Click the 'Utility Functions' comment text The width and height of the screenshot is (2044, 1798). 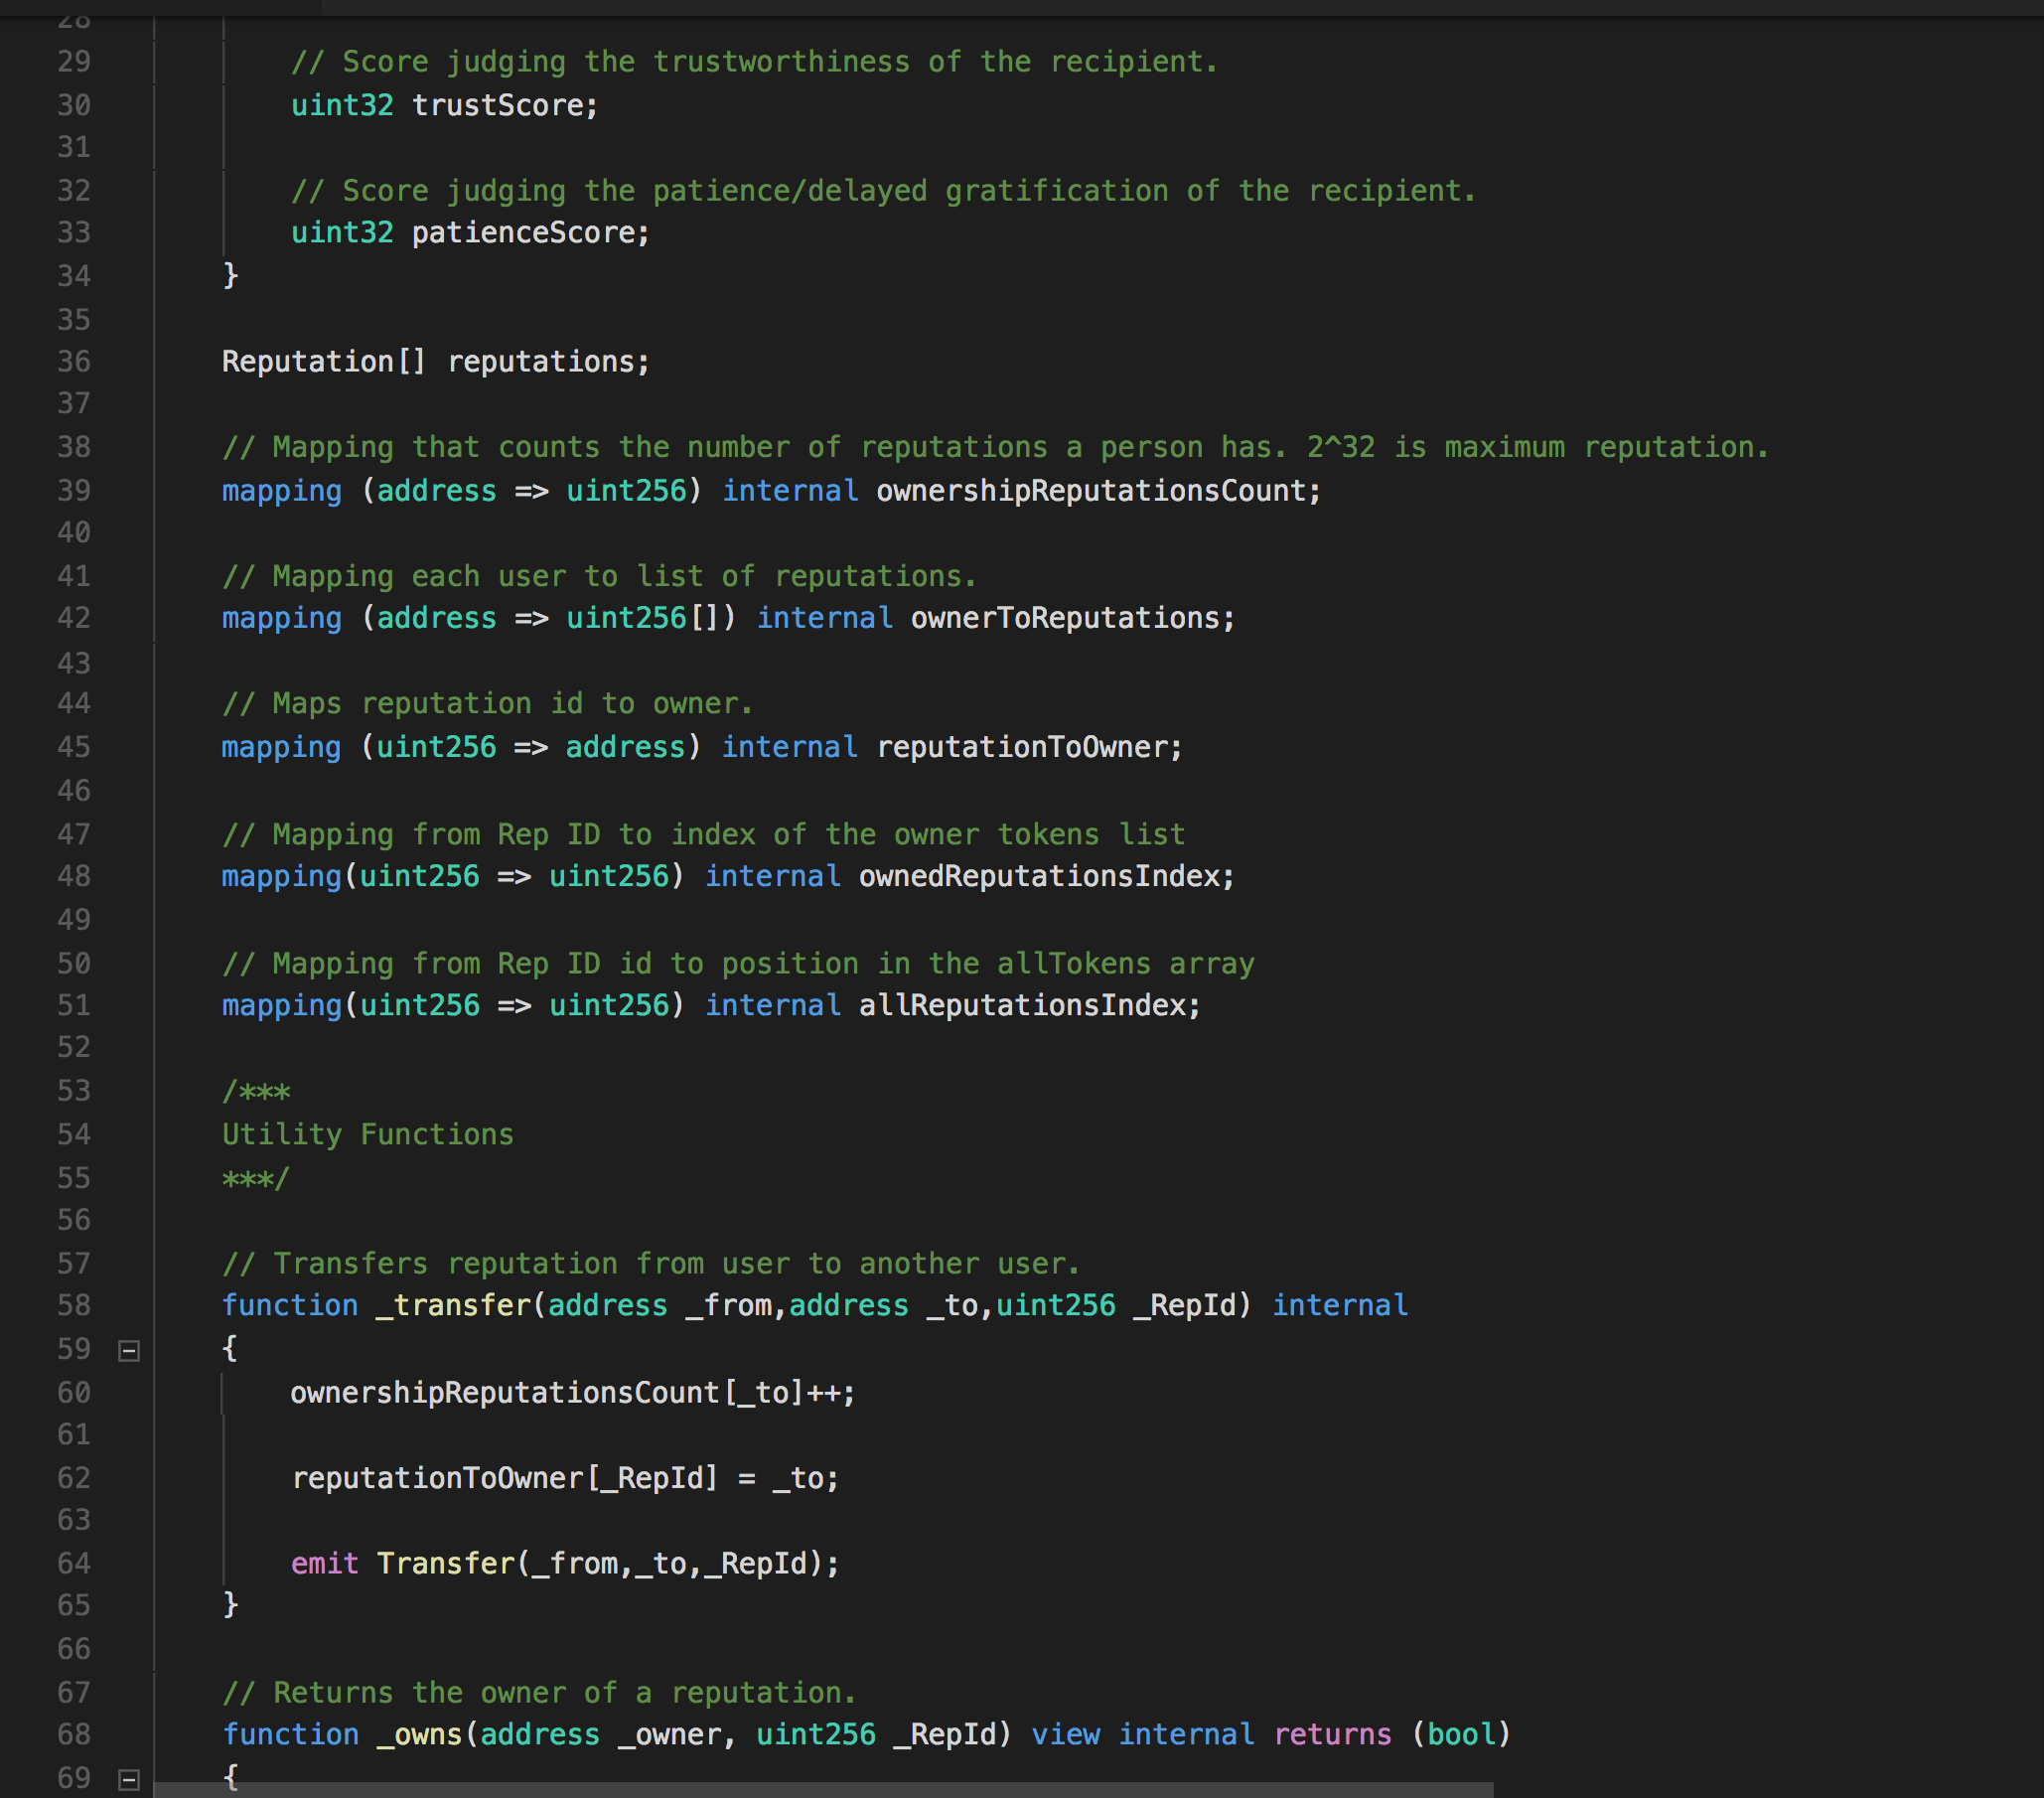point(367,1134)
